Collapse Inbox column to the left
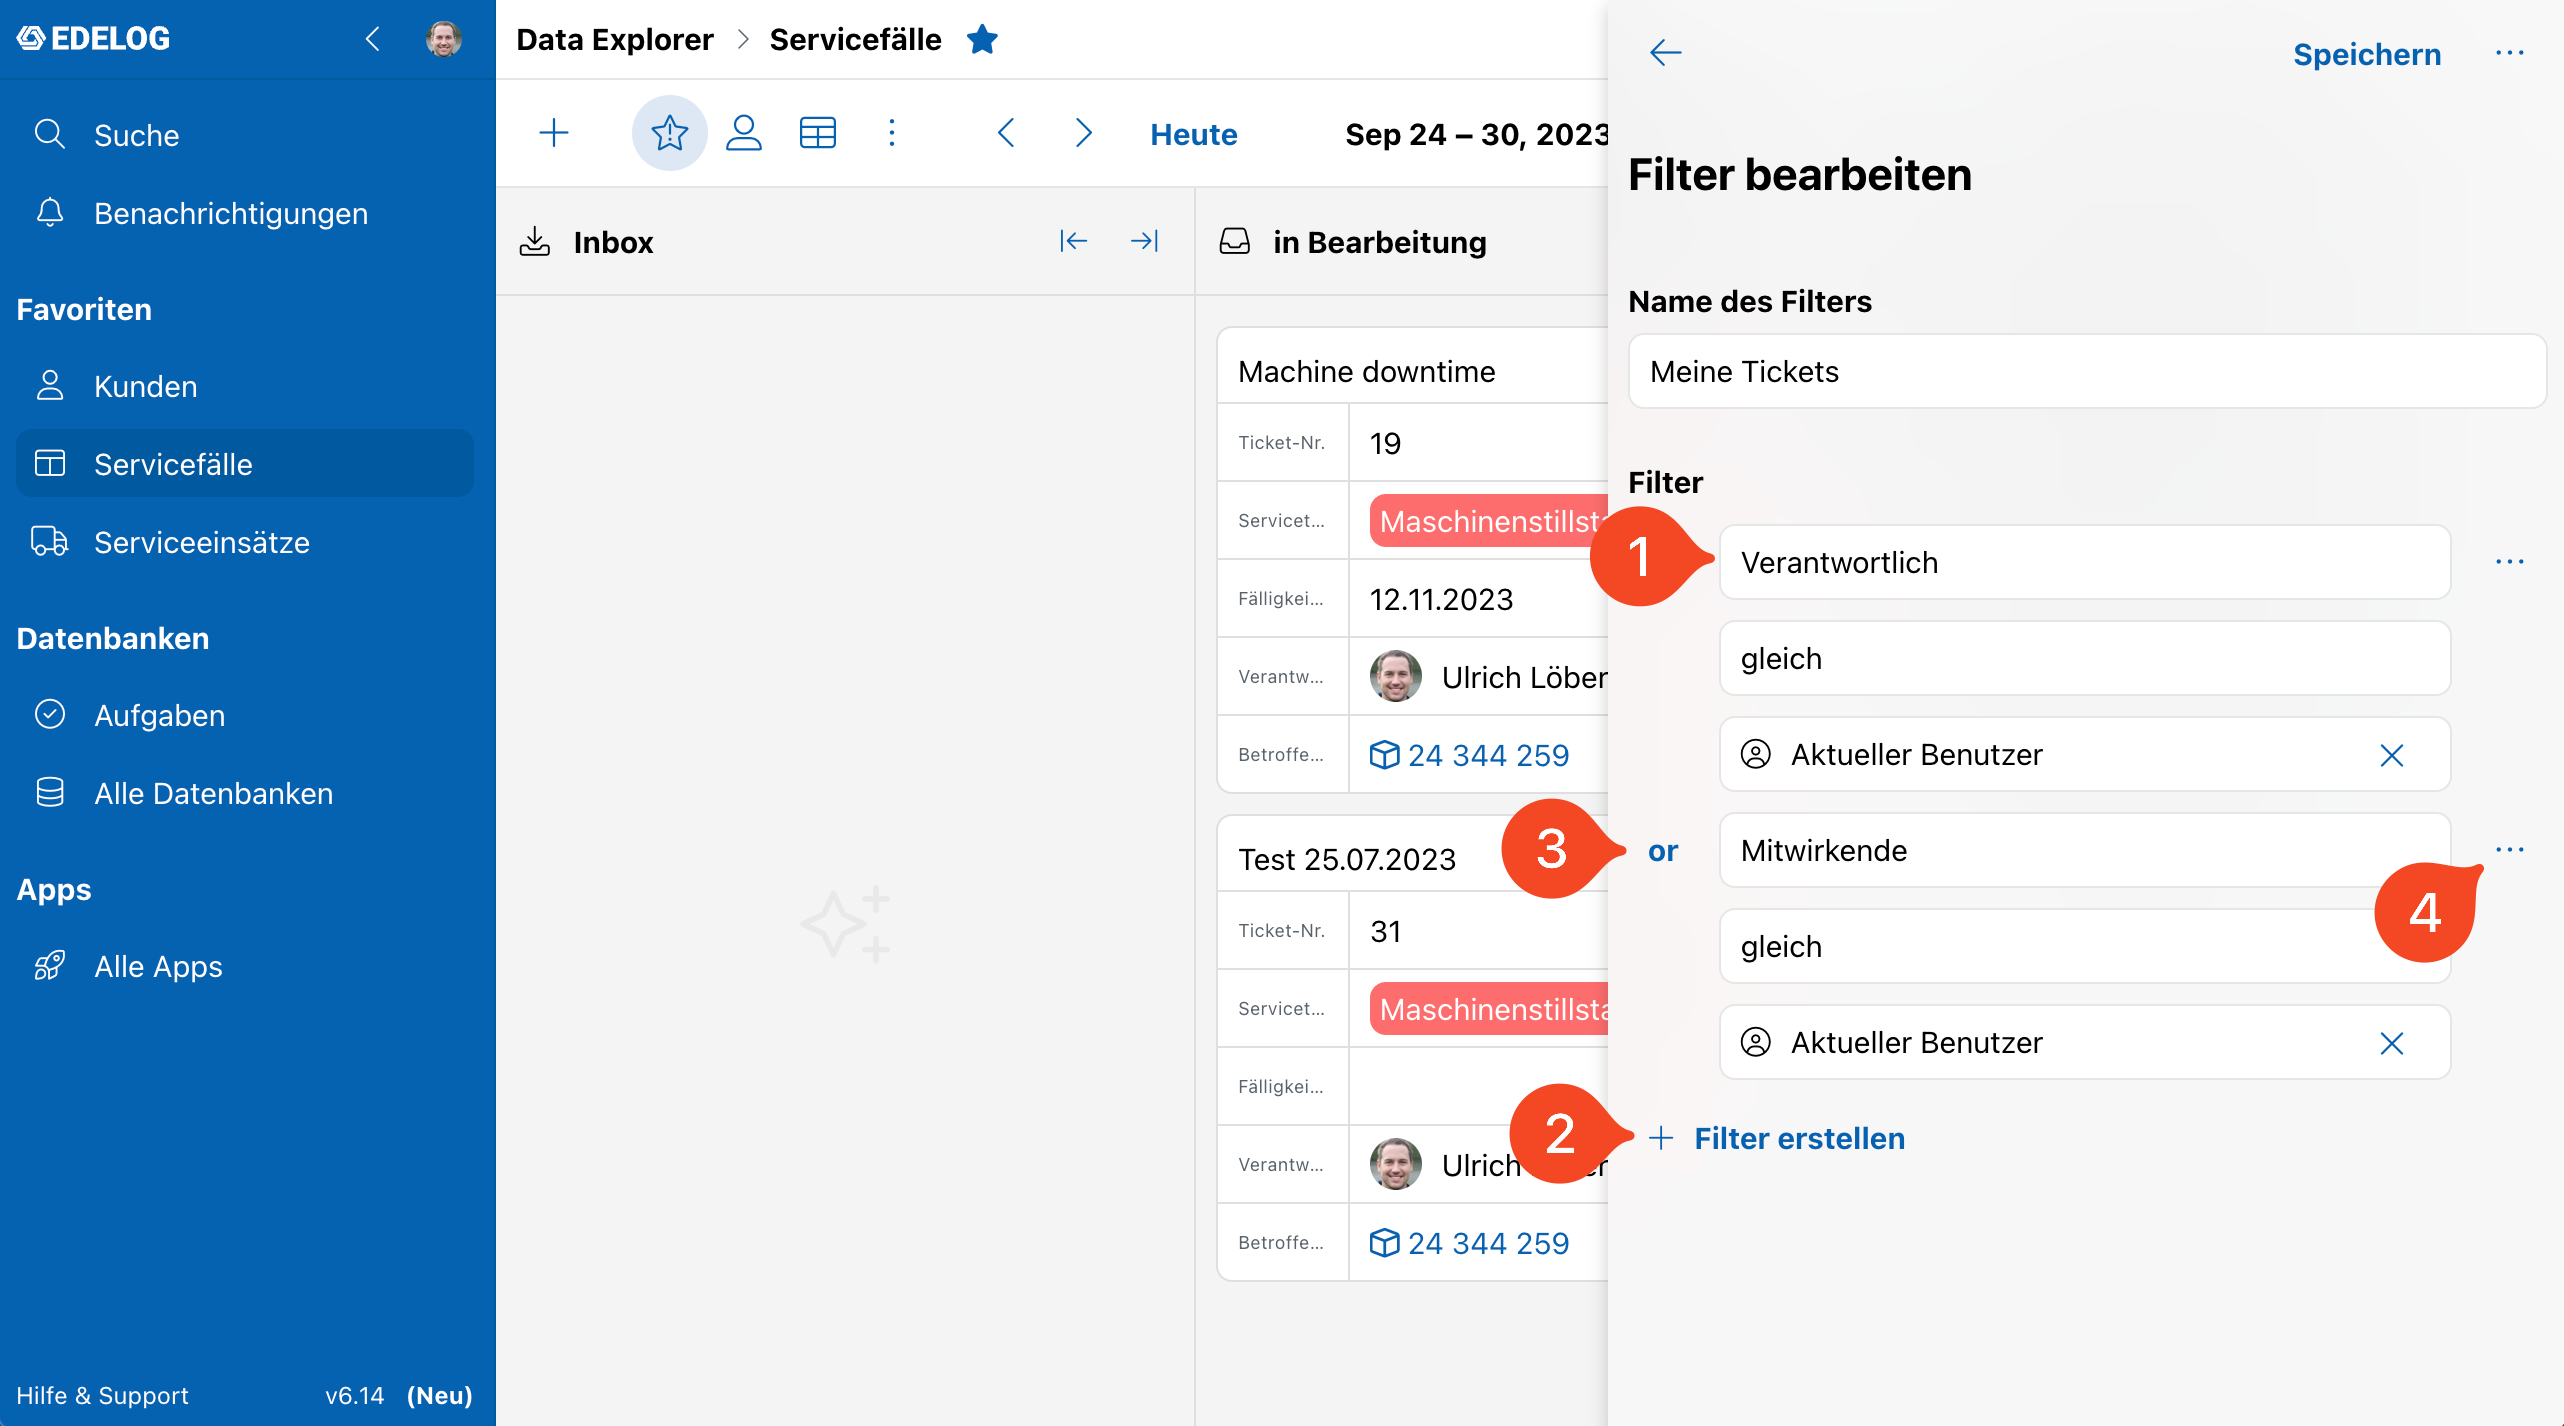This screenshot has height=1426, width=2564. [1073, 241]
